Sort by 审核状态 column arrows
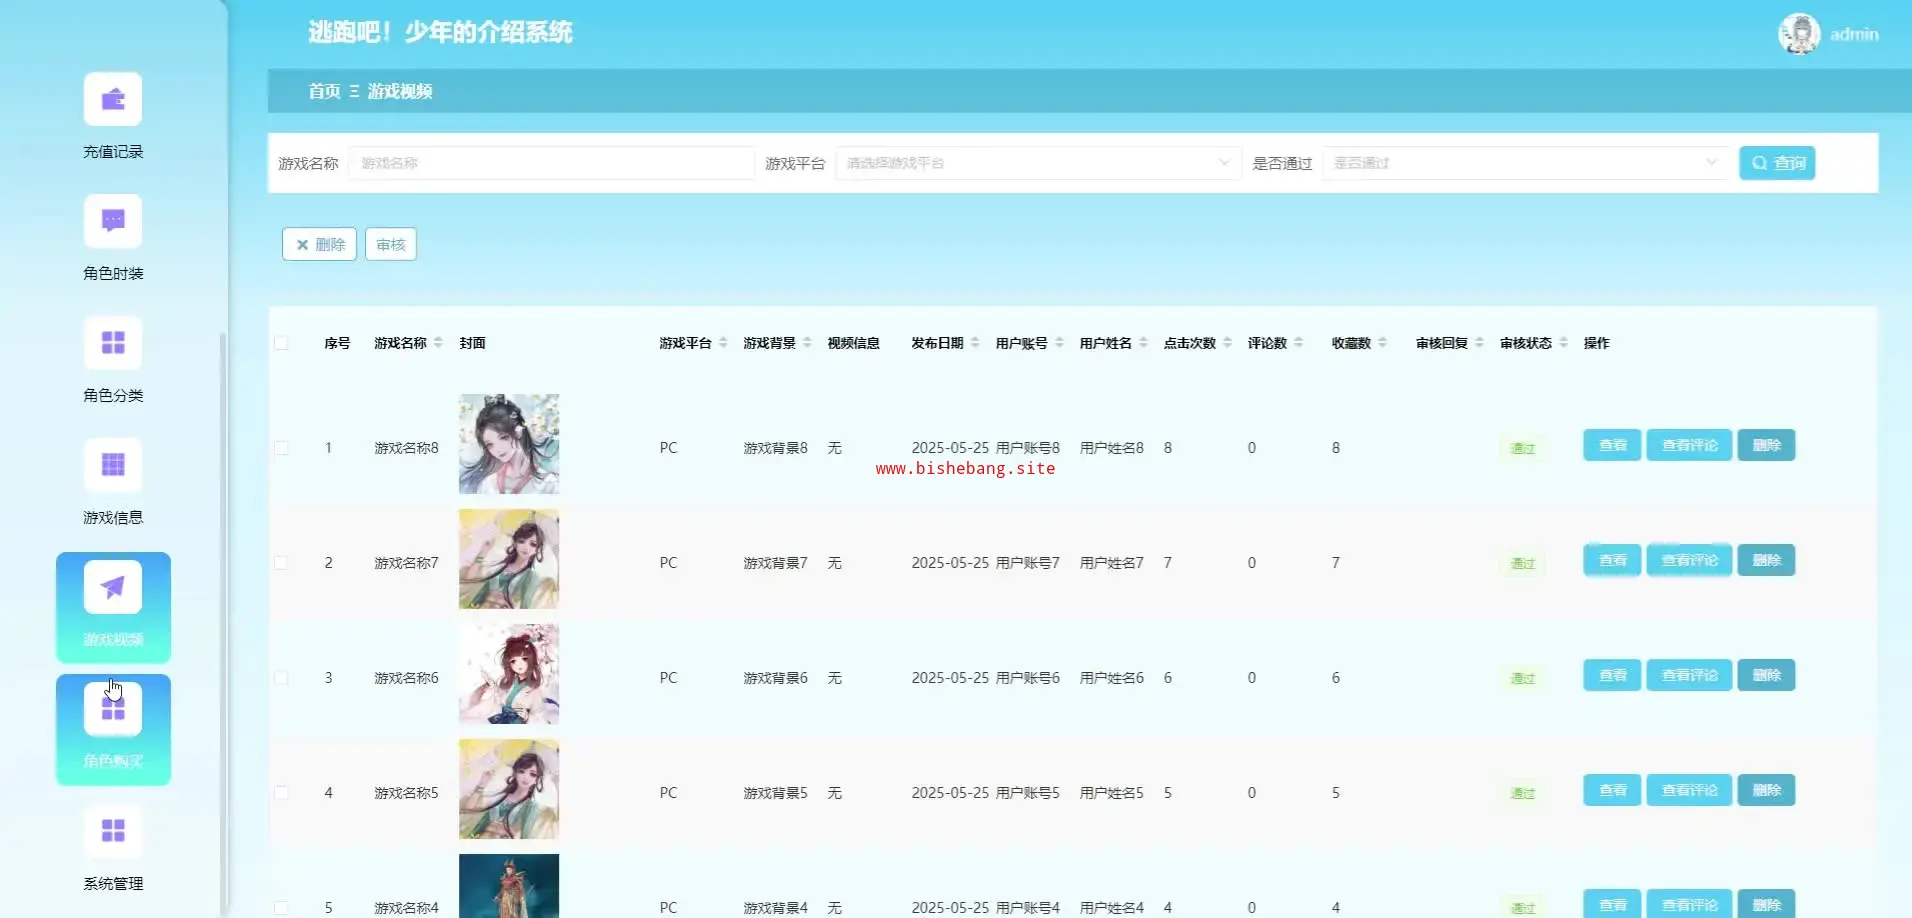The width and height of the screenshot is (1912, 918). pos(1563,343)
